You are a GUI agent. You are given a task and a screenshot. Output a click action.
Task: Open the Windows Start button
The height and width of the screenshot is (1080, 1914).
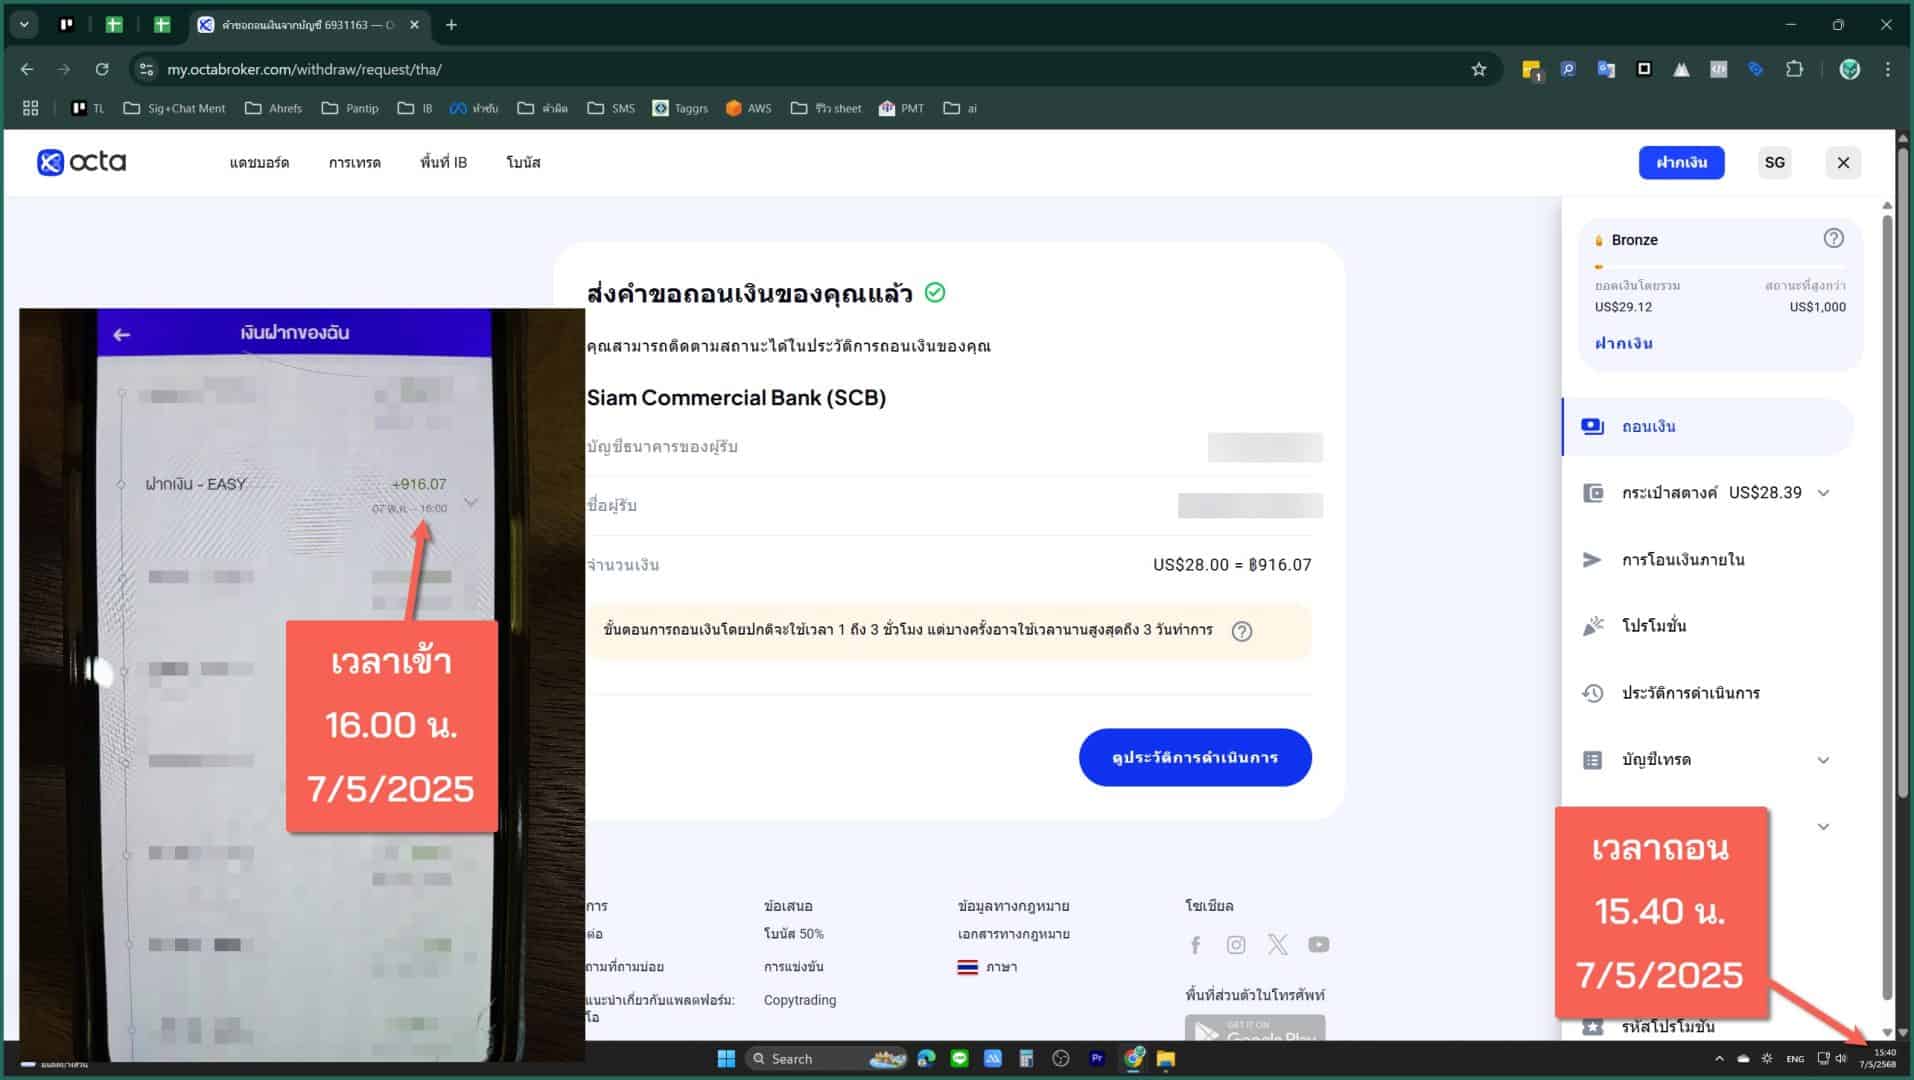point(727,1059)
